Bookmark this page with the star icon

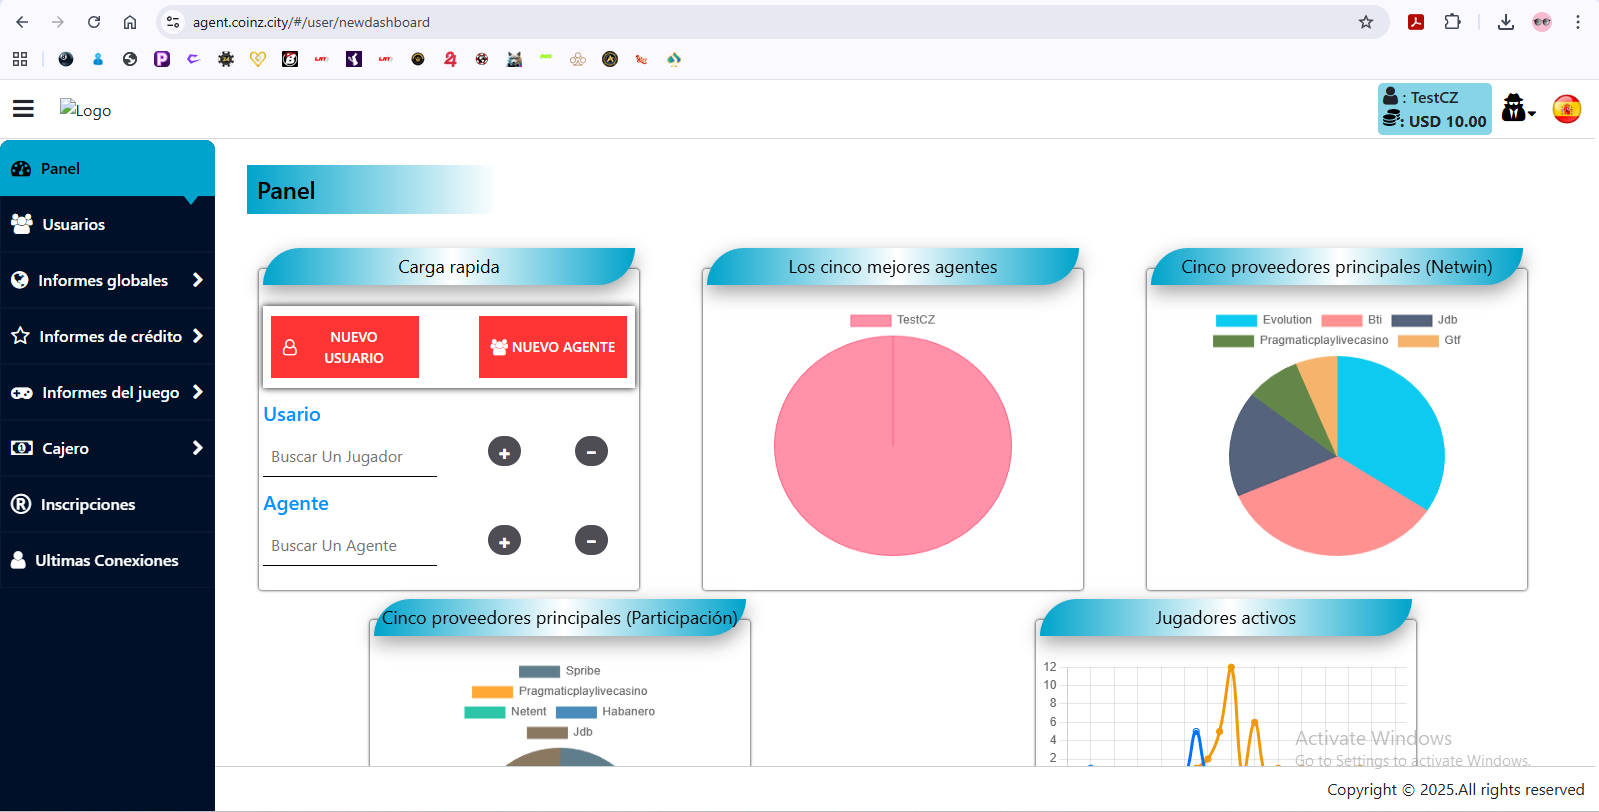pyautogui.click(x=1365, y=22)
